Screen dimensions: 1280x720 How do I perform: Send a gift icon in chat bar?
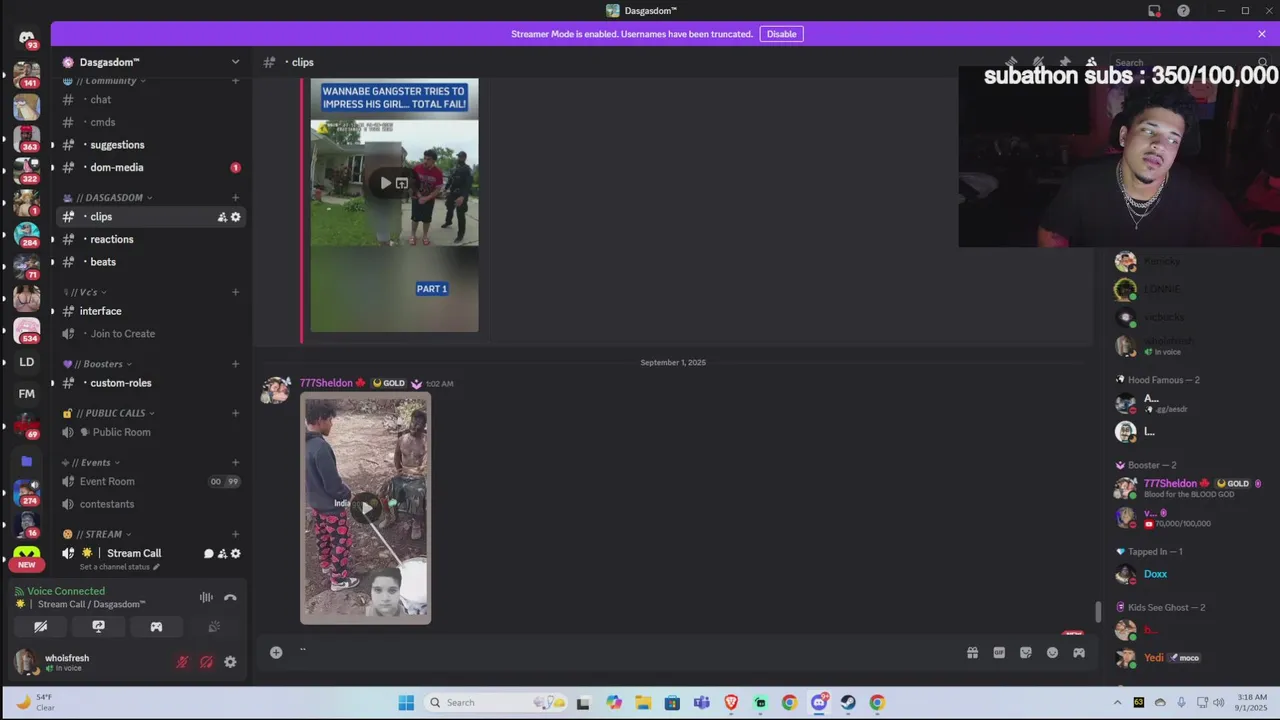click(x=972, y=653)
